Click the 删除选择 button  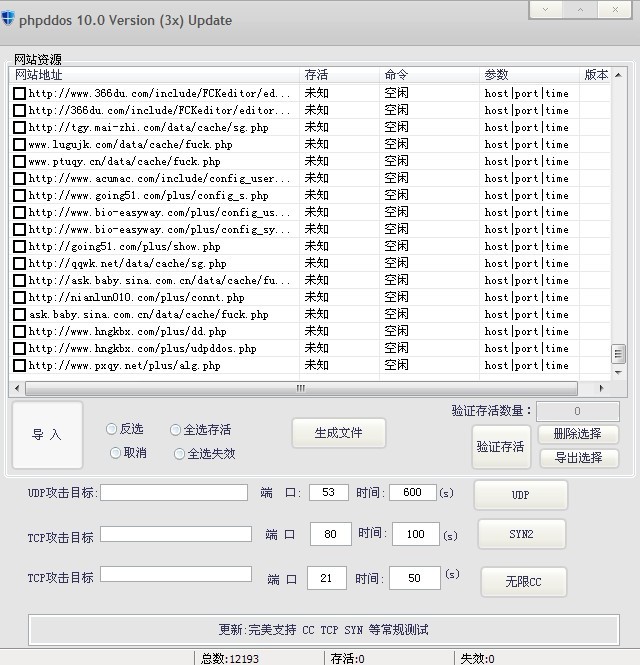pos(578,434)
